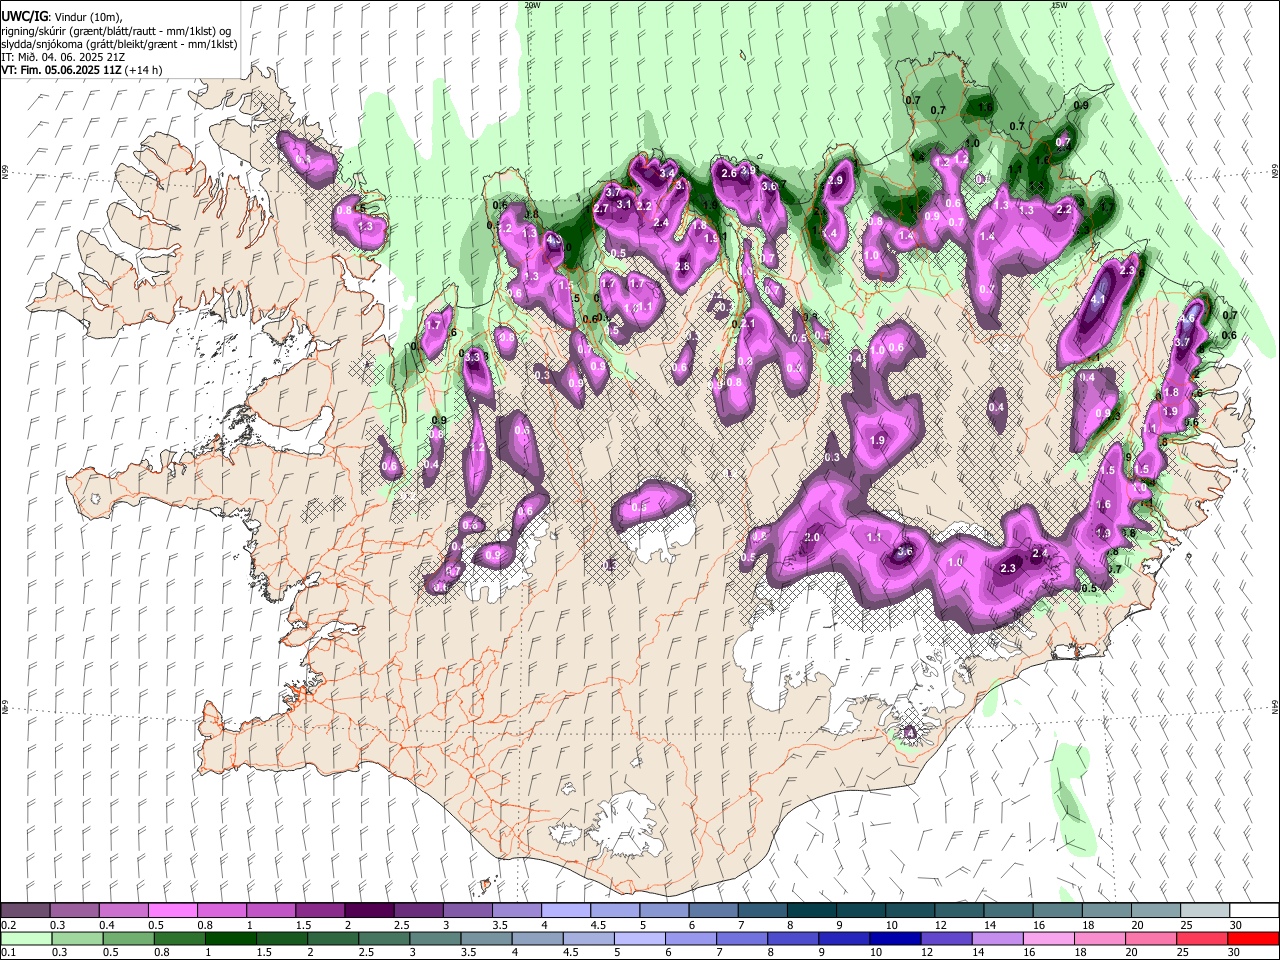Click the lavender 4–4.5 snow legend swatch

[565, 911]
